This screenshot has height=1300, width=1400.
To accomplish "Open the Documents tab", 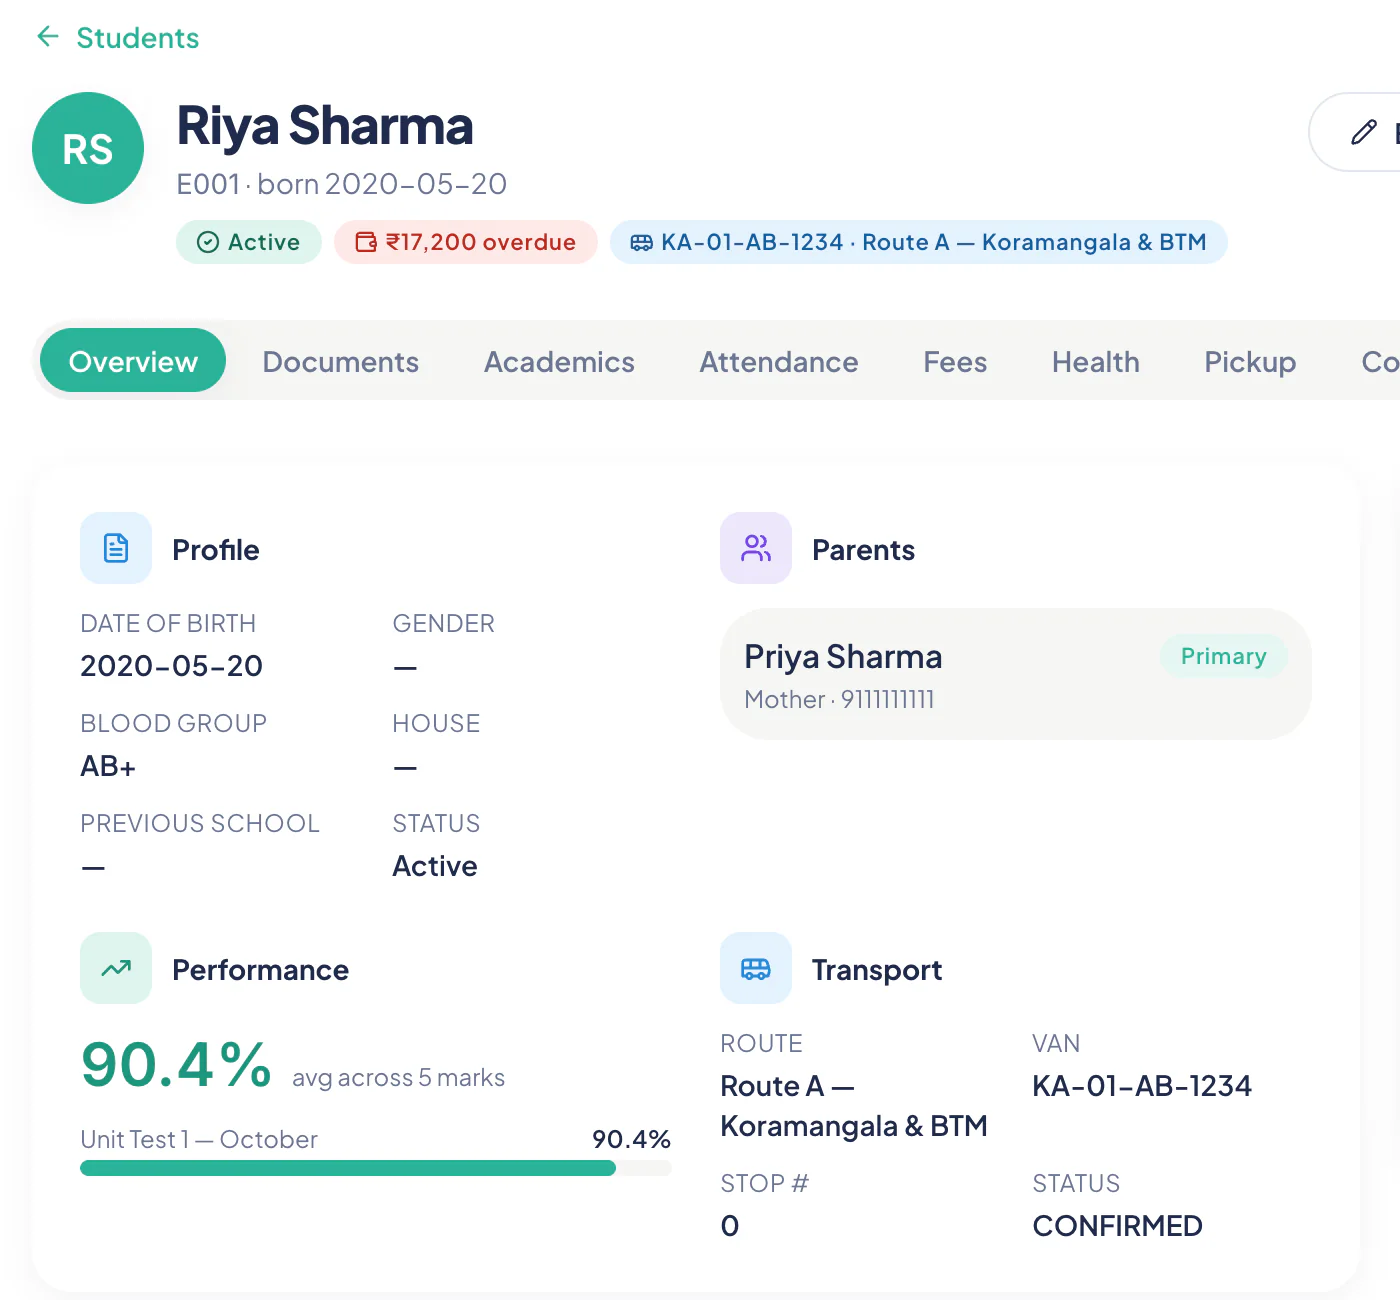I will coord(341,361).
